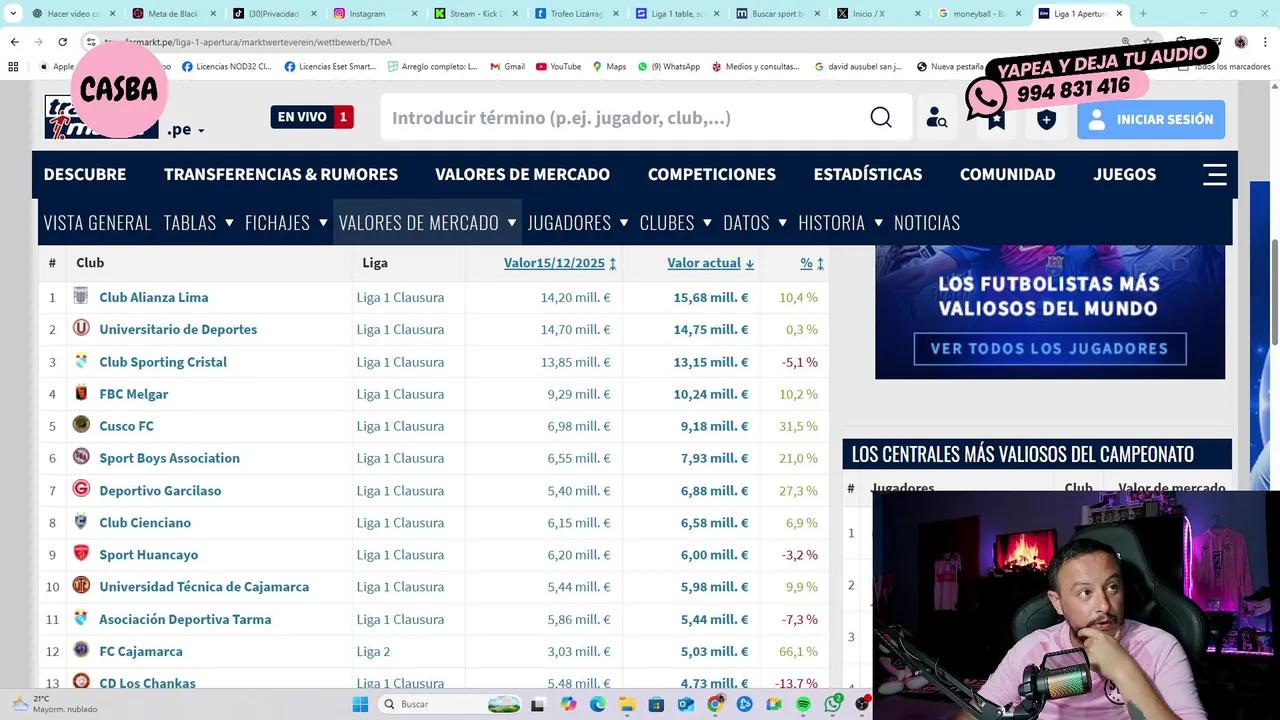1280x720 pixels.
Task: Click the shield plus icon in header
Action: [1046, 119]
